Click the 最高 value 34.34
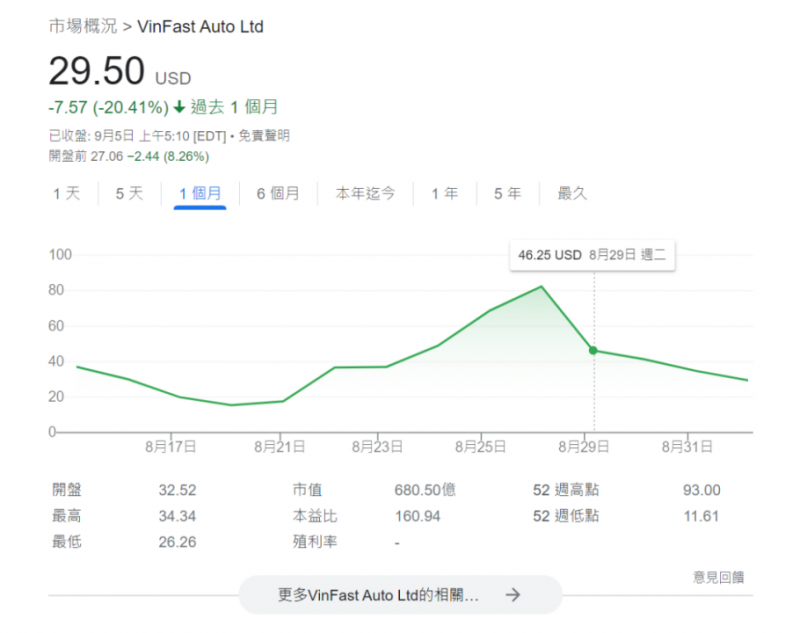The width and height of the screenshot is (800, 633). 177,516
